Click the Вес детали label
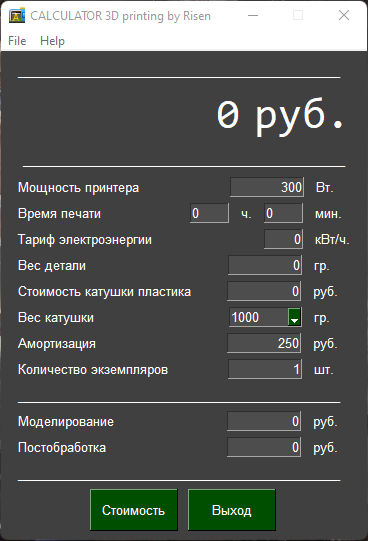 [x=52, y=266]
